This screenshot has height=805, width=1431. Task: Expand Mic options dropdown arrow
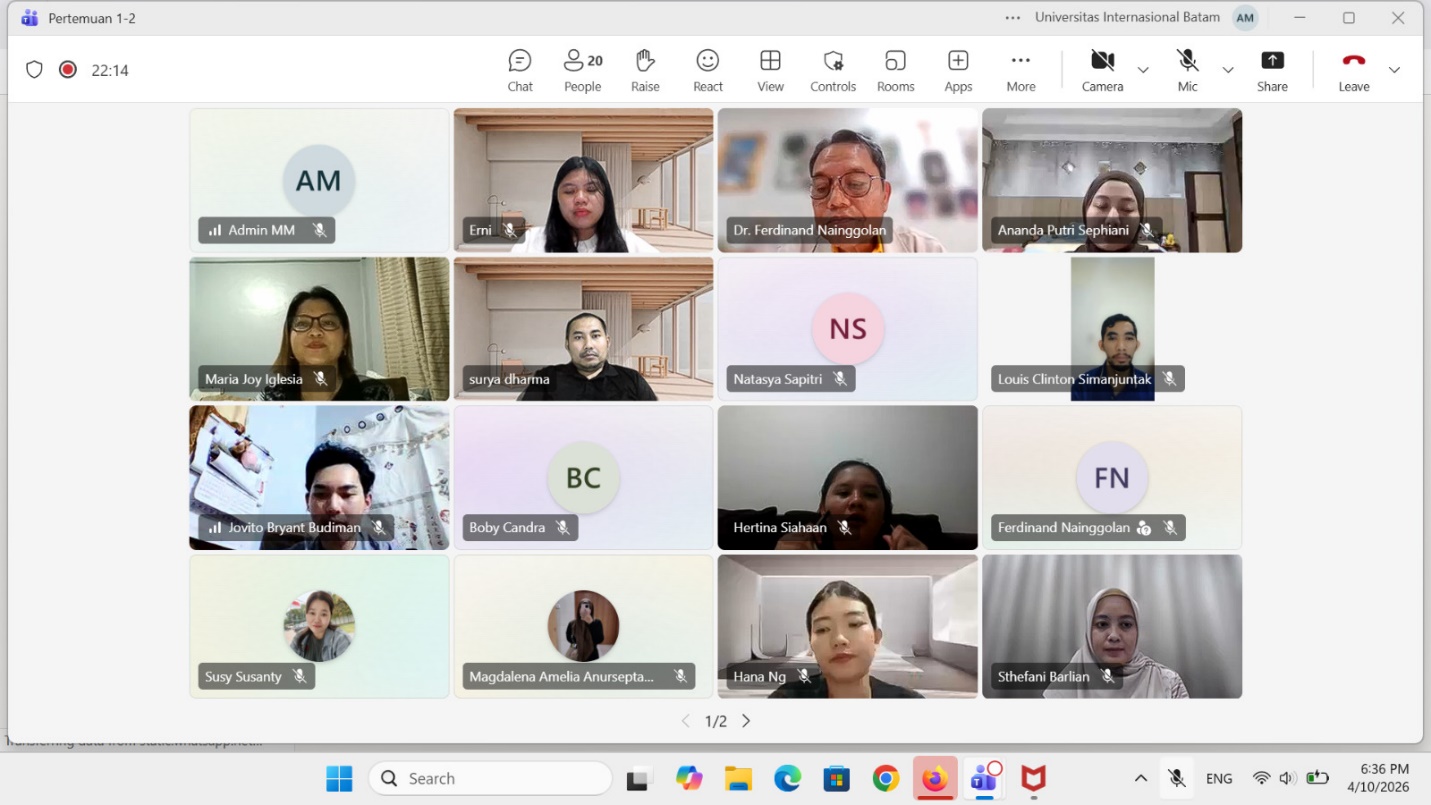coord(1228,70)
